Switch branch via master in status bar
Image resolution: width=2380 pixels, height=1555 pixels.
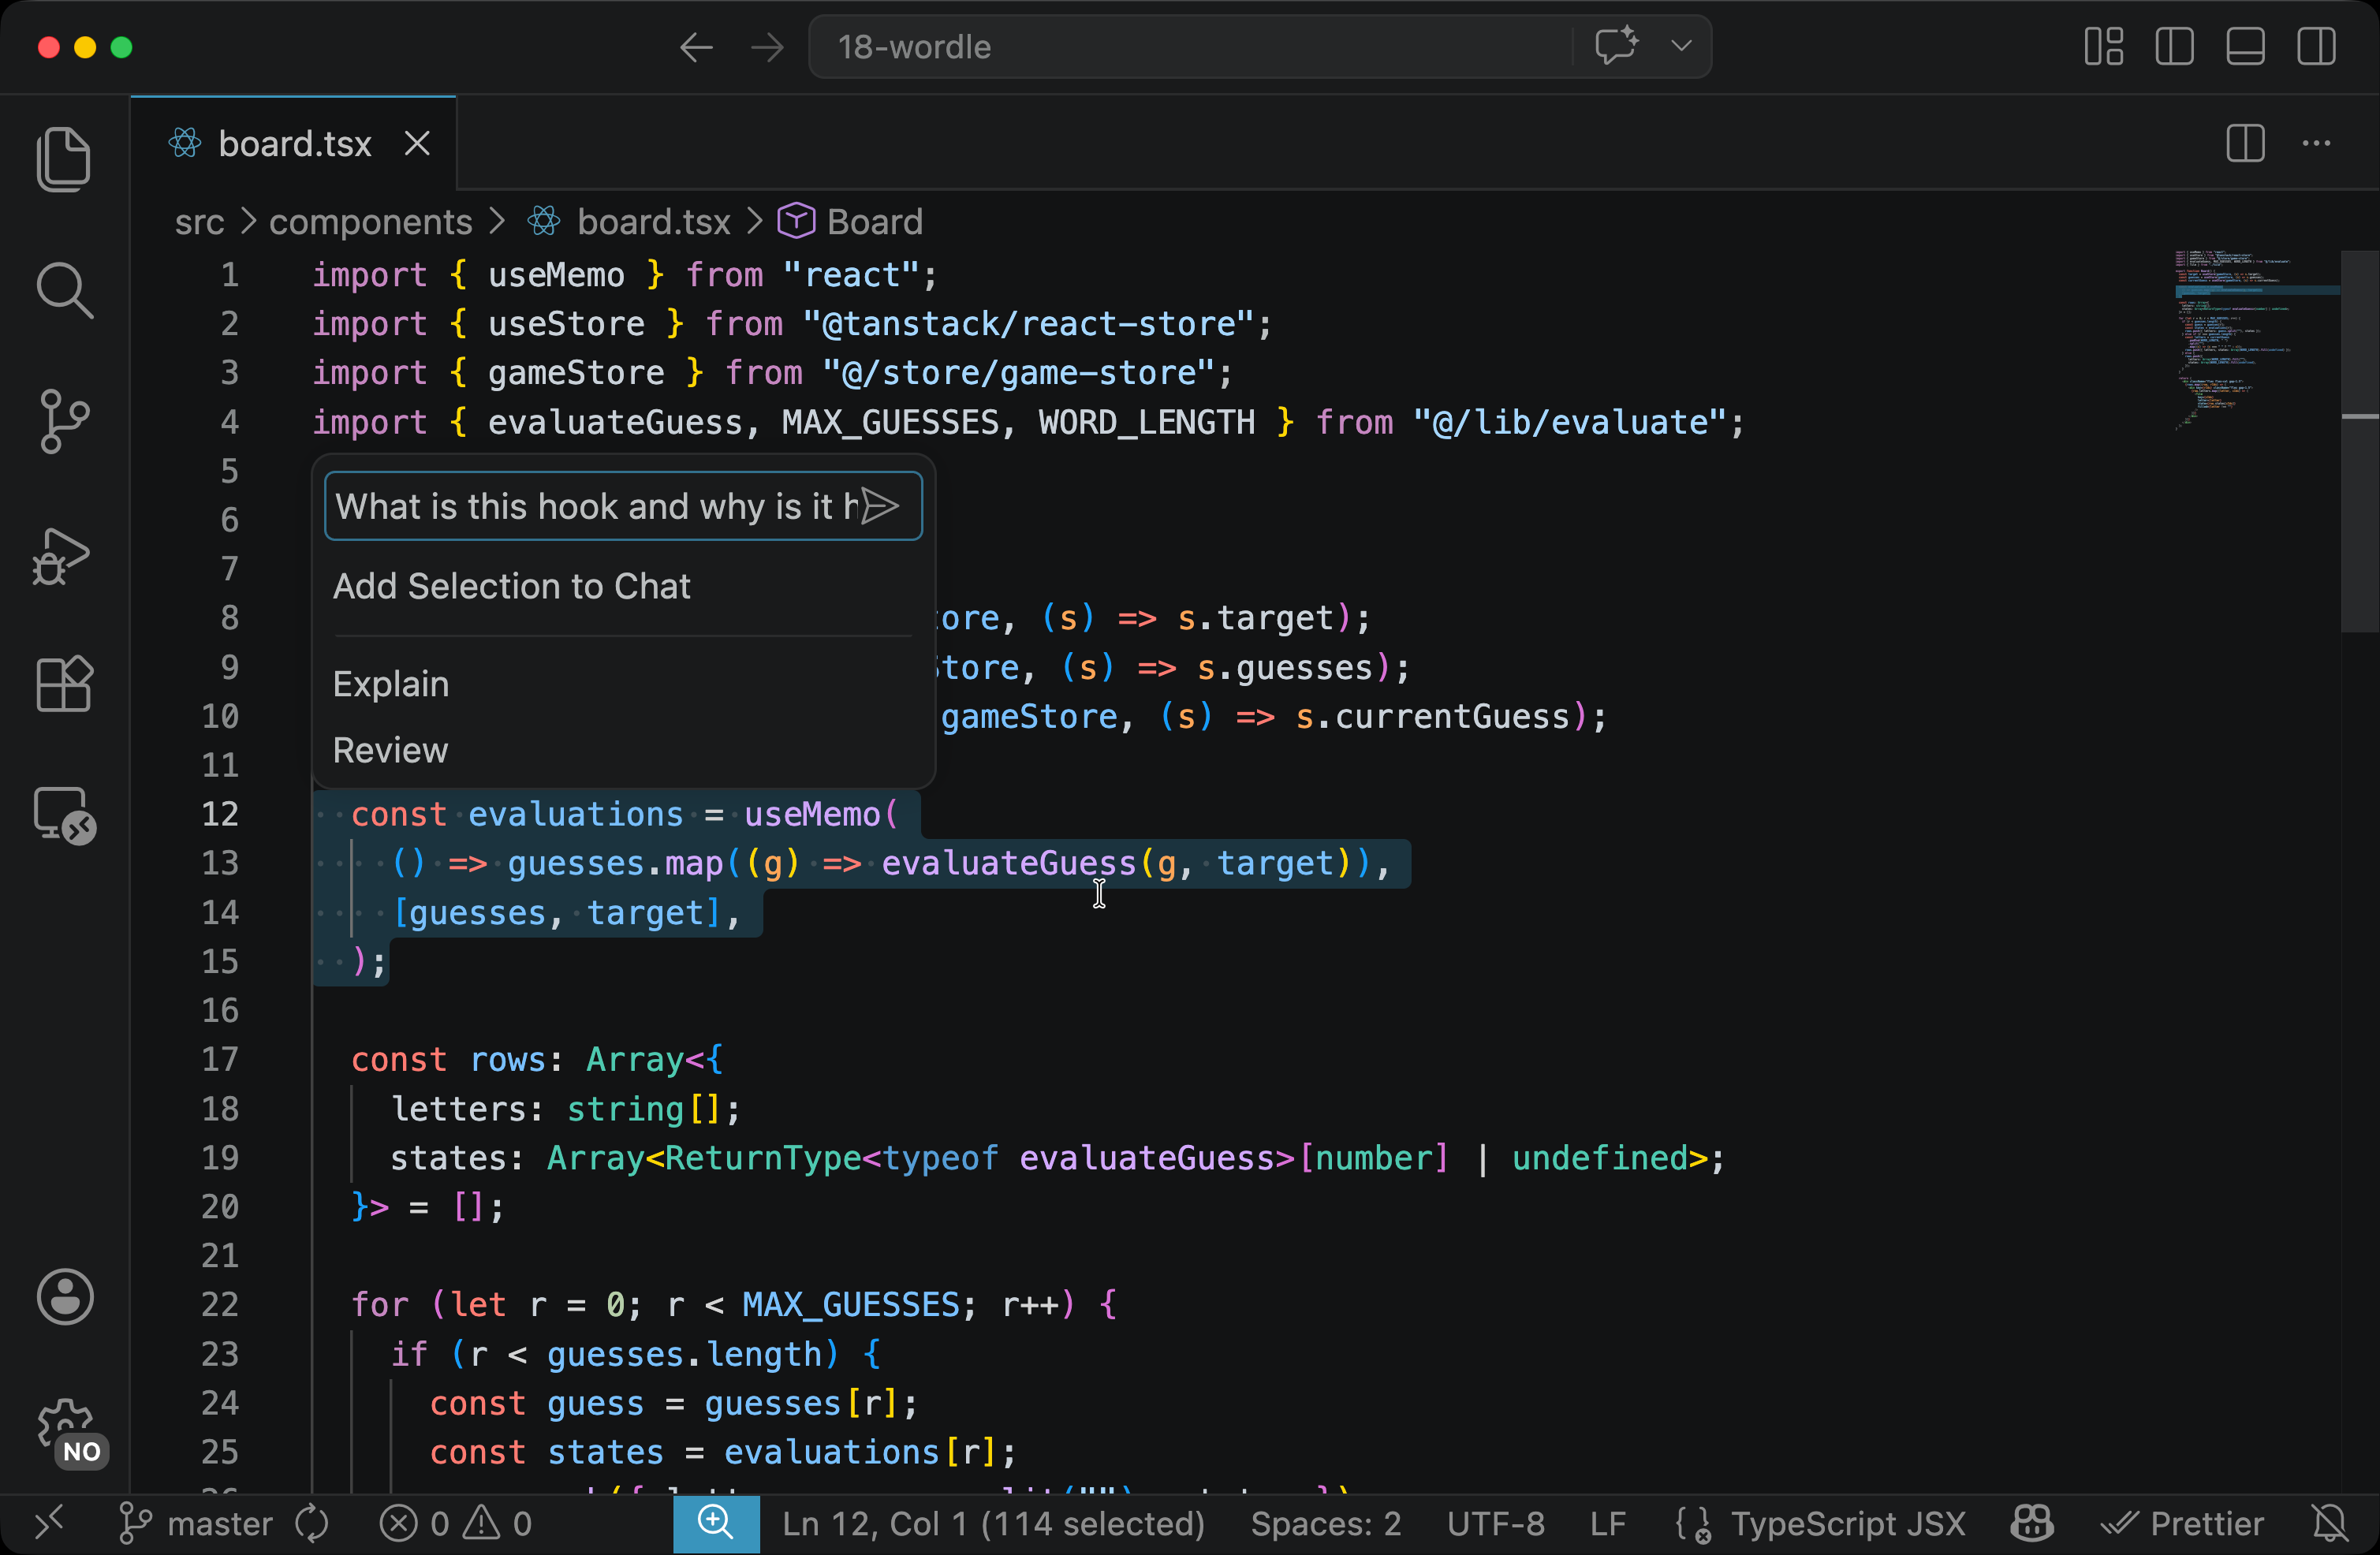[x=196, y=1524]
